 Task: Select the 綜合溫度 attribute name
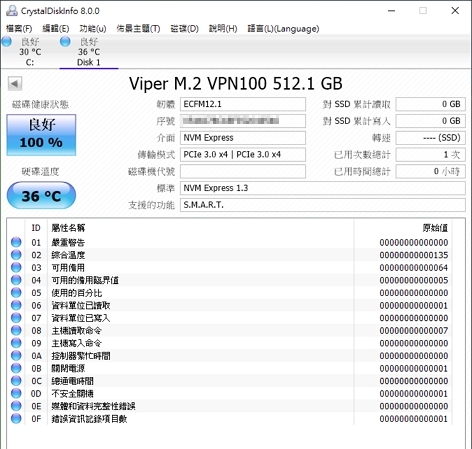68,255
